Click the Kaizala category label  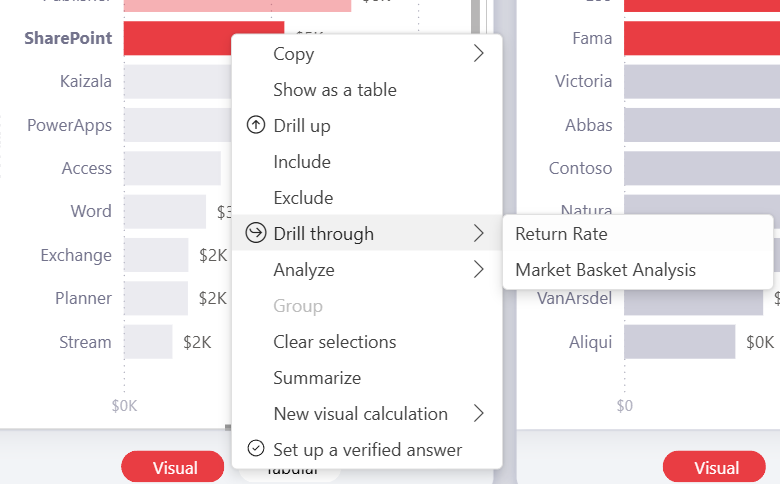(86, 81)
